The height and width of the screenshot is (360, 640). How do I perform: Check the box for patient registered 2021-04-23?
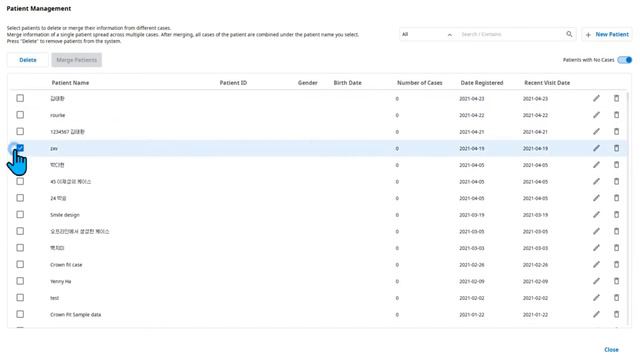tap(20, 98)
